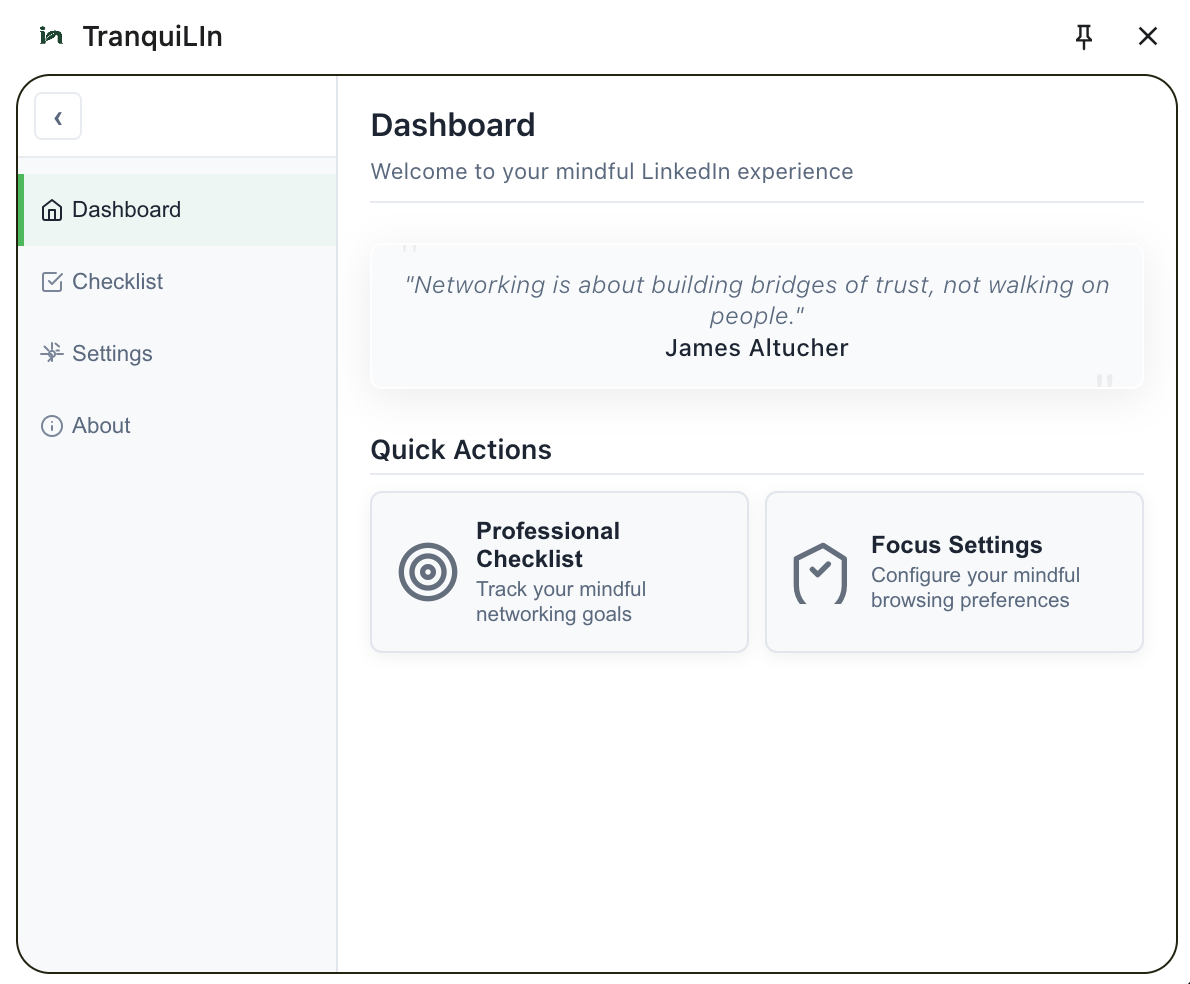1190x984 pixels.
Task: Click the checkbox icon beside Checklist
Action: tap(51, 282)
